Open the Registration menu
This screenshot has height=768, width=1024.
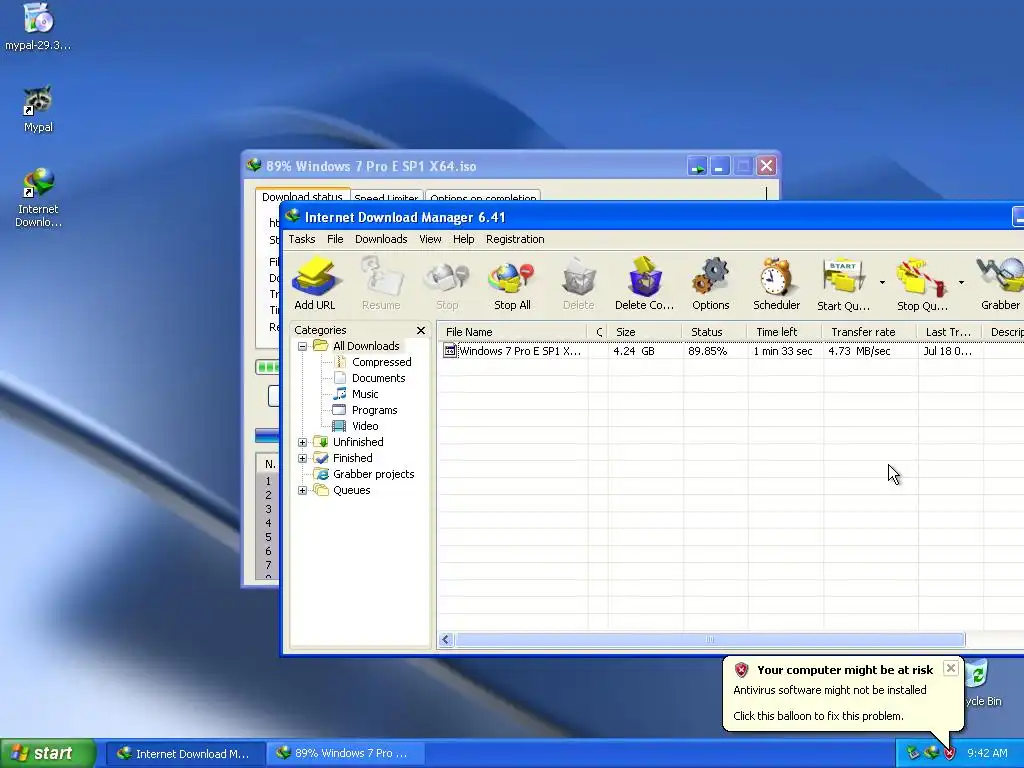pyautogui.click(x=515, y=239)
